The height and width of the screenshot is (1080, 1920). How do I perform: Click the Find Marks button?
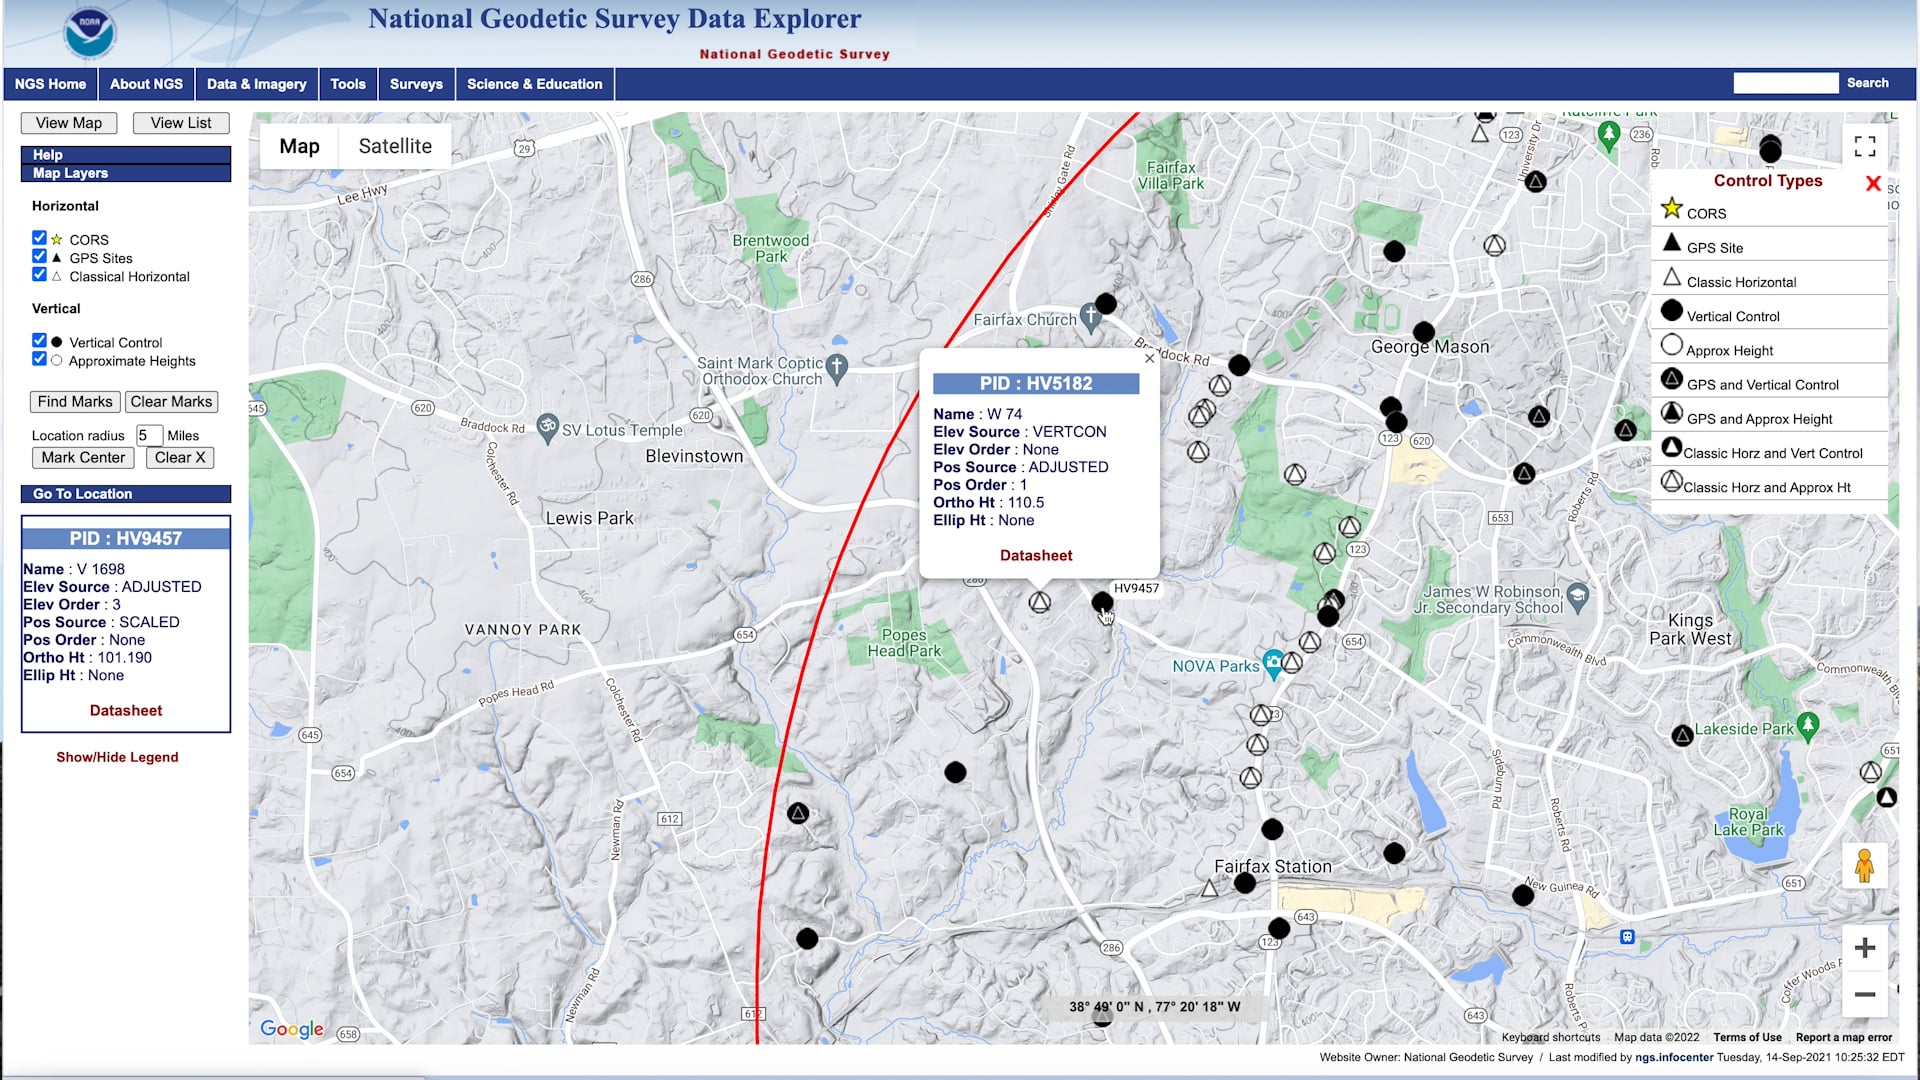tap(74, 401)
